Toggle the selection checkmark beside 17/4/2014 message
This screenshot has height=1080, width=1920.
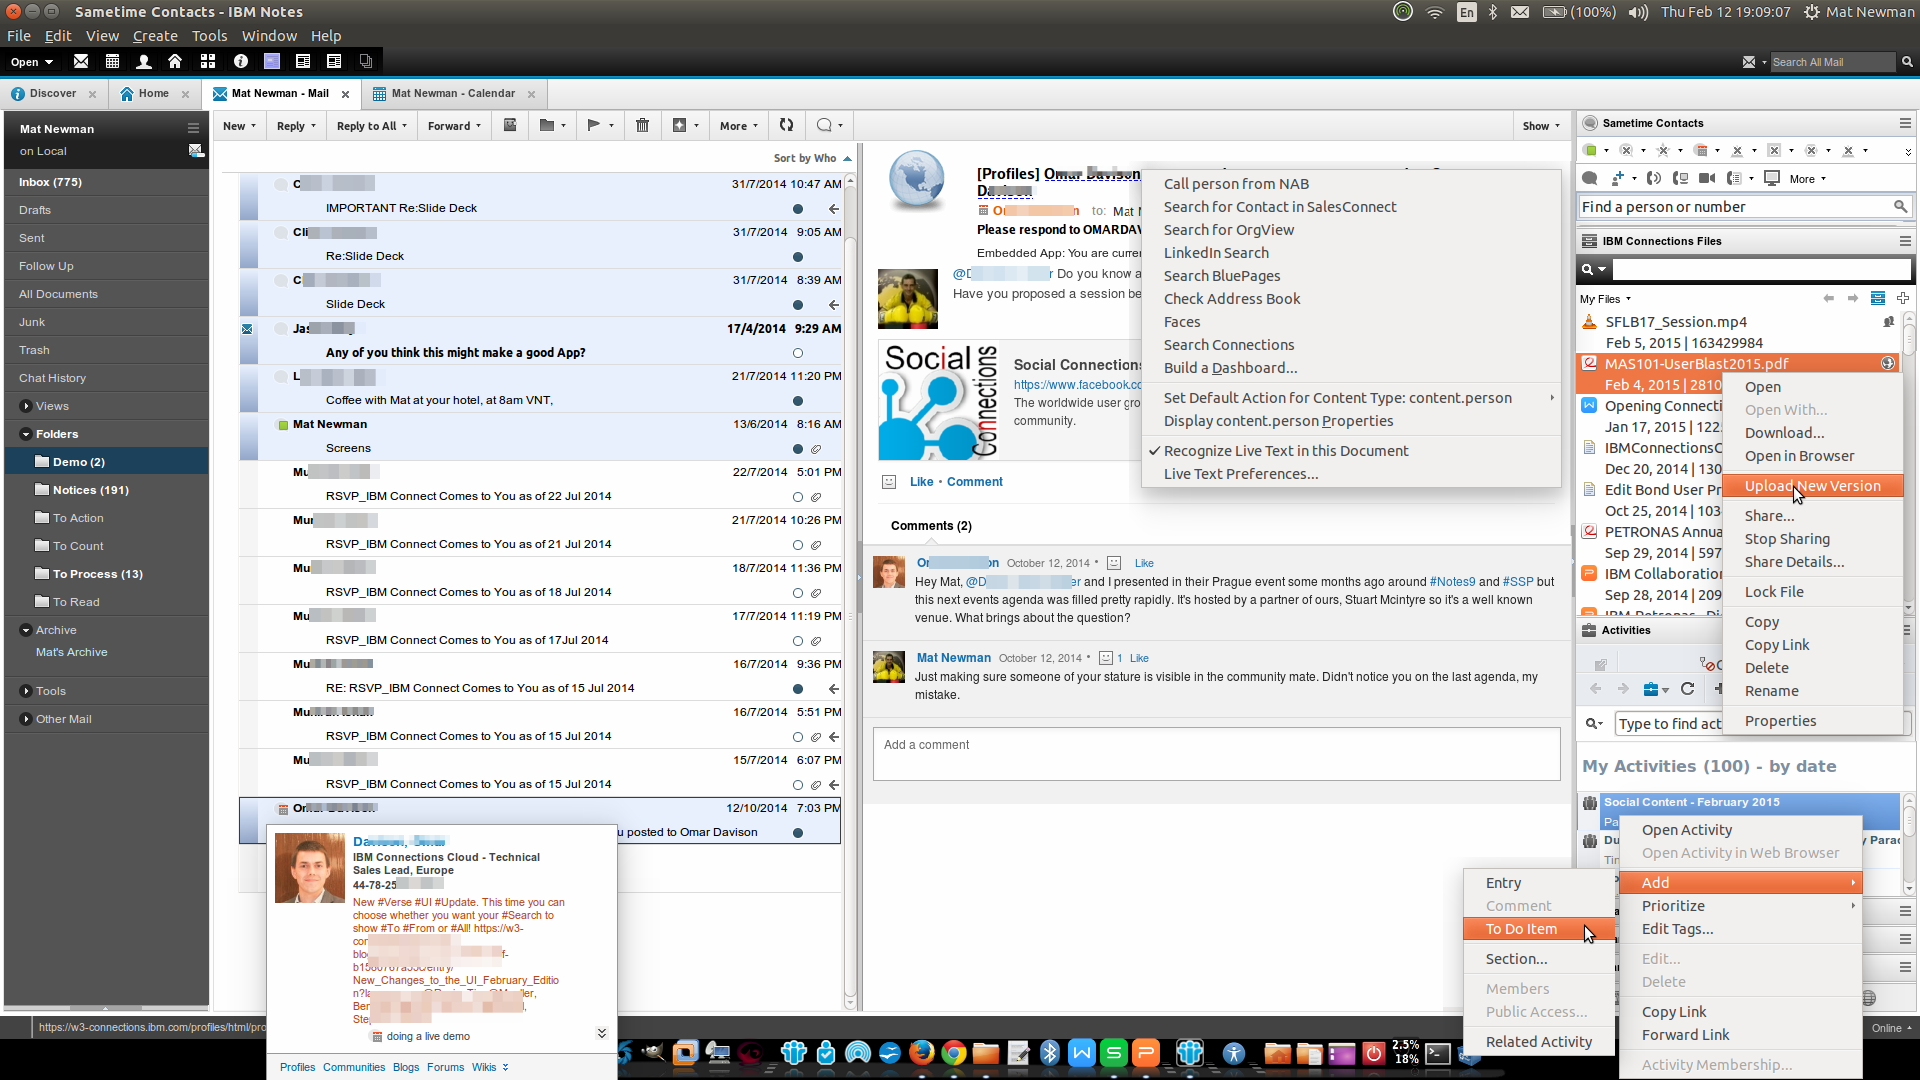(247, 329)
